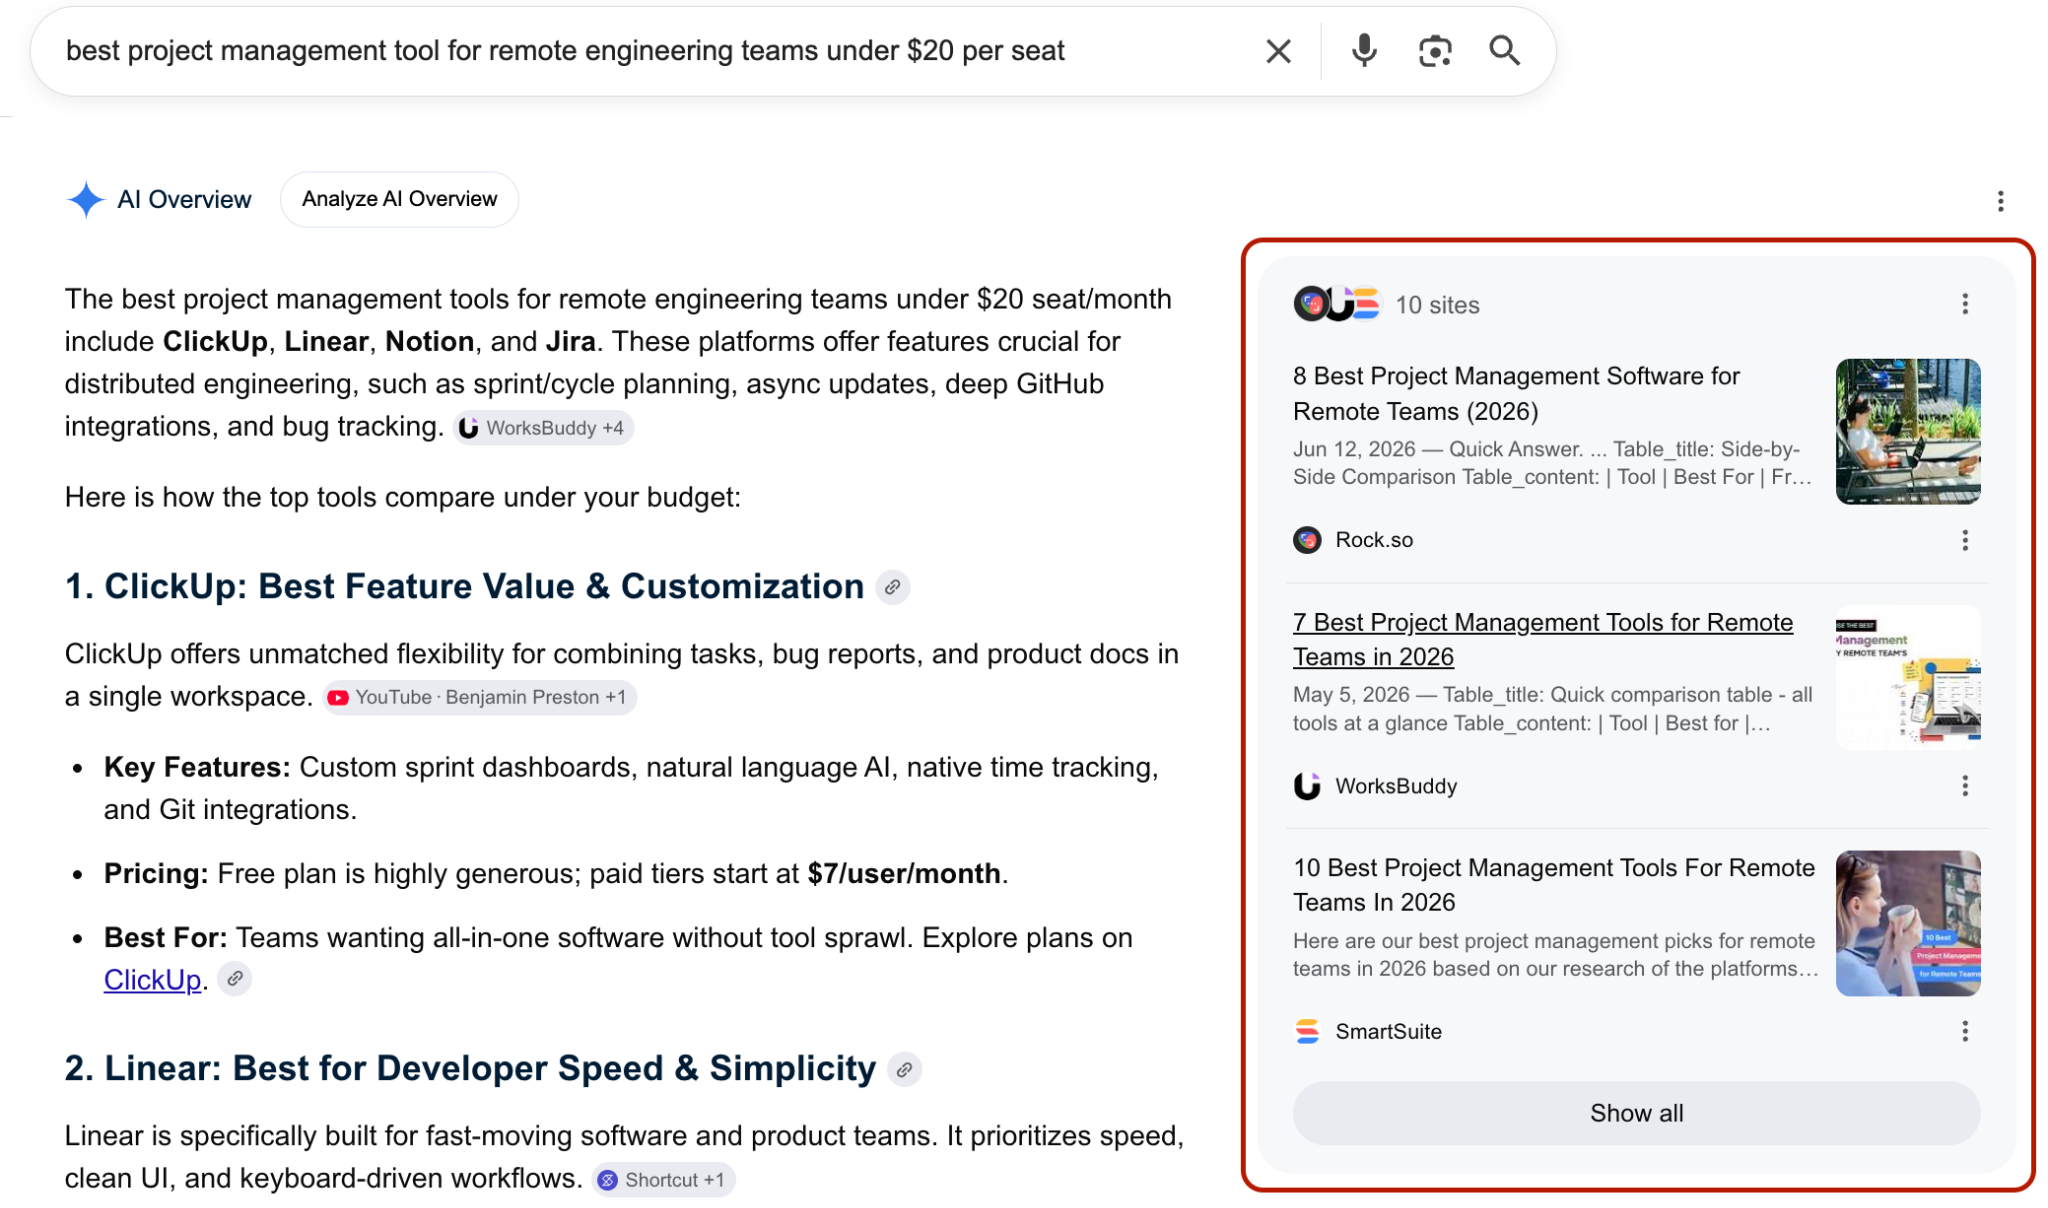Viewport: 2048px width, 1208px height.
Task: Open search by image camera icon
Action: [x=1434, y=51]
